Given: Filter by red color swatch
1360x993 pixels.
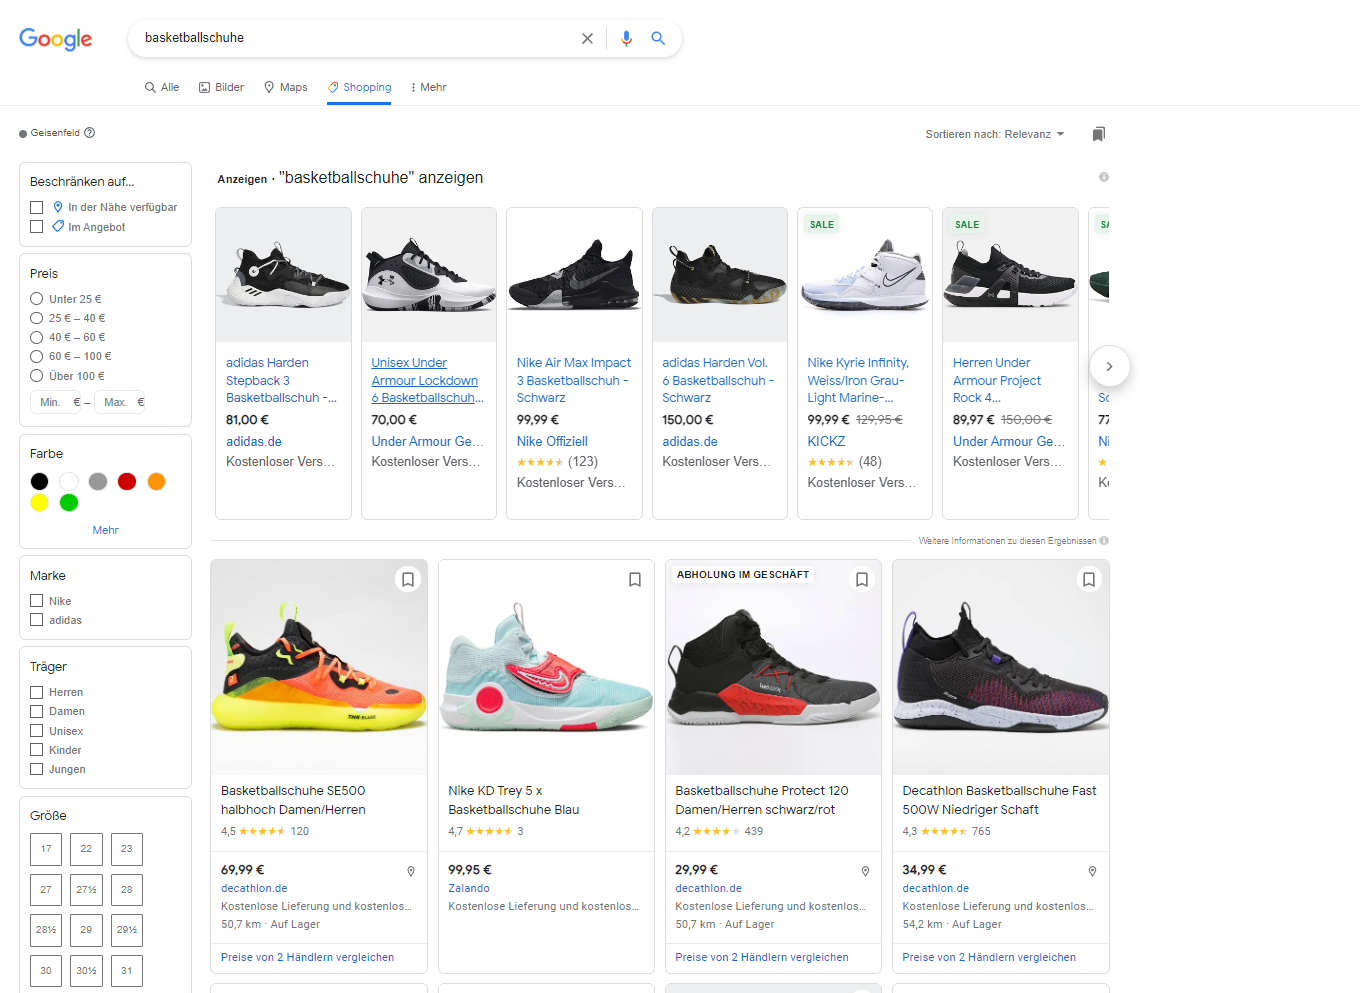Looking at the screenshot, I should pos(127,482).
